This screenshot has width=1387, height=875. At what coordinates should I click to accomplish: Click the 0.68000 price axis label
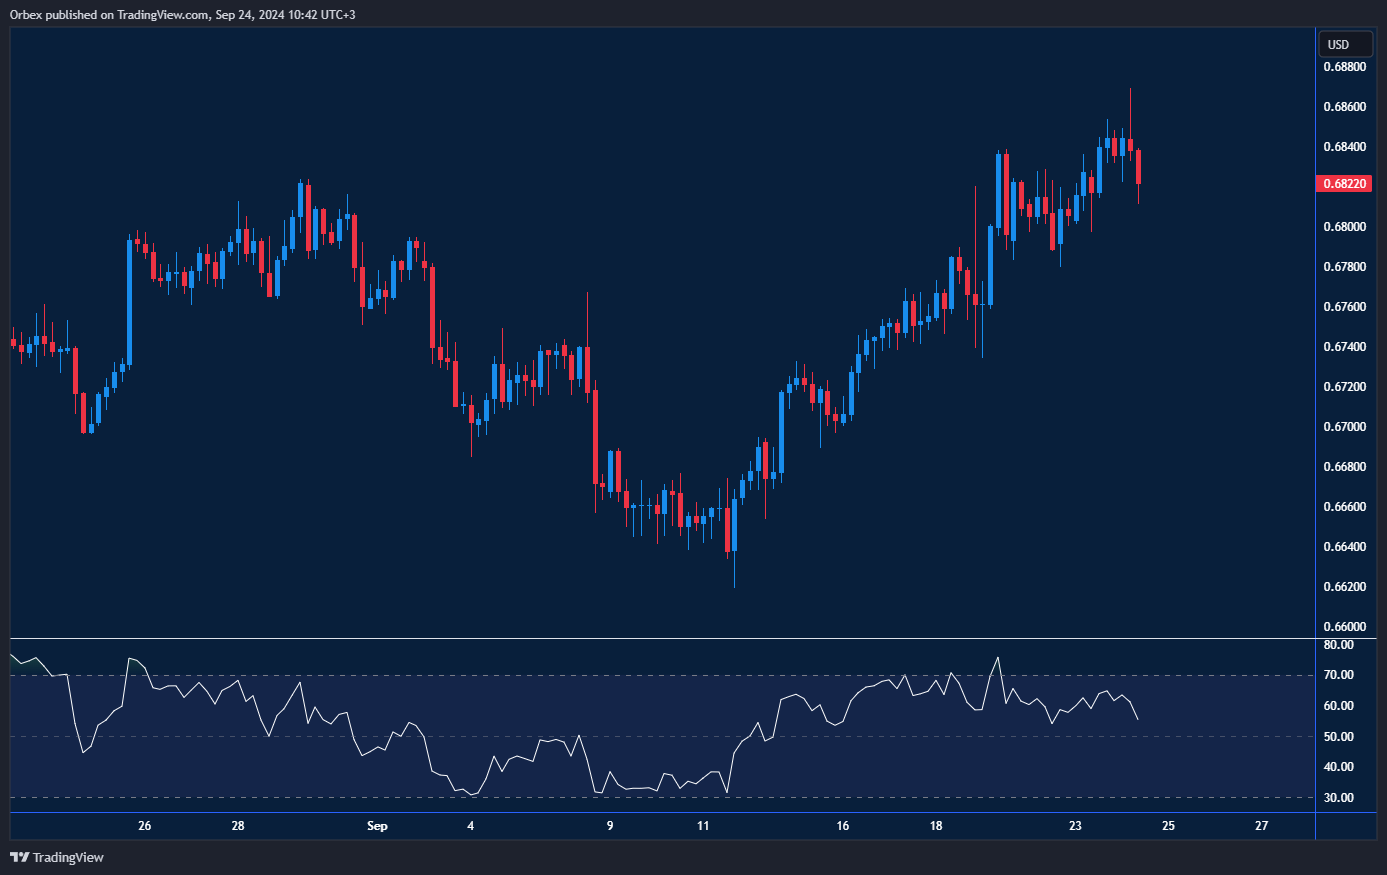1345,227
